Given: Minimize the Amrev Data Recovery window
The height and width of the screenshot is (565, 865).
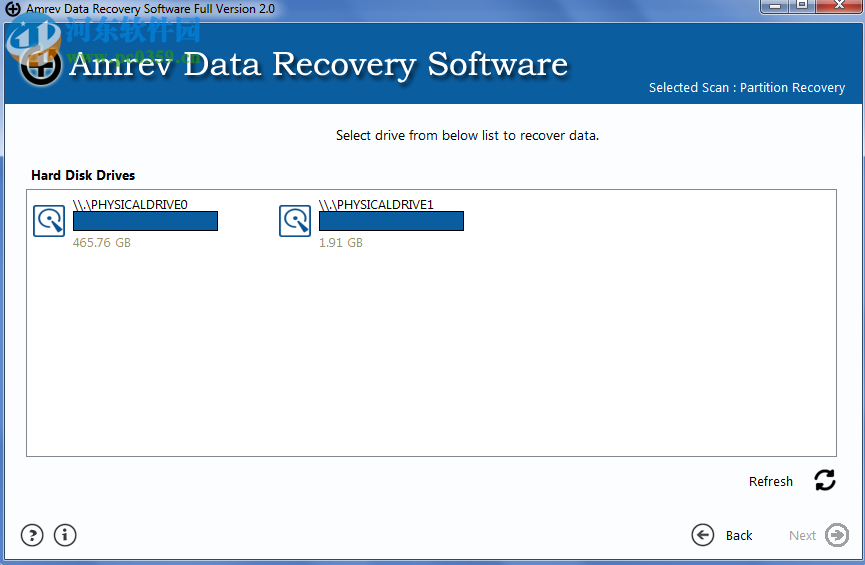Looking at the screenshot, I should pos(775,6).
